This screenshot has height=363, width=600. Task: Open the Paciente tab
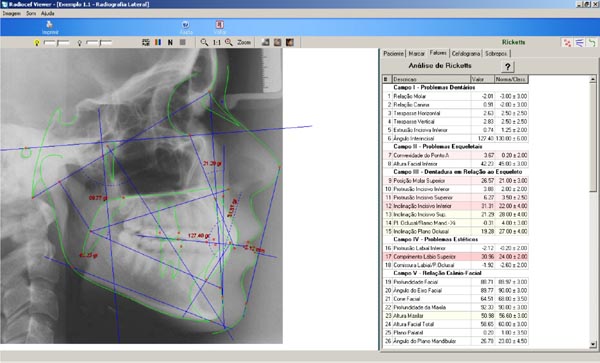[x=393, y=54]
